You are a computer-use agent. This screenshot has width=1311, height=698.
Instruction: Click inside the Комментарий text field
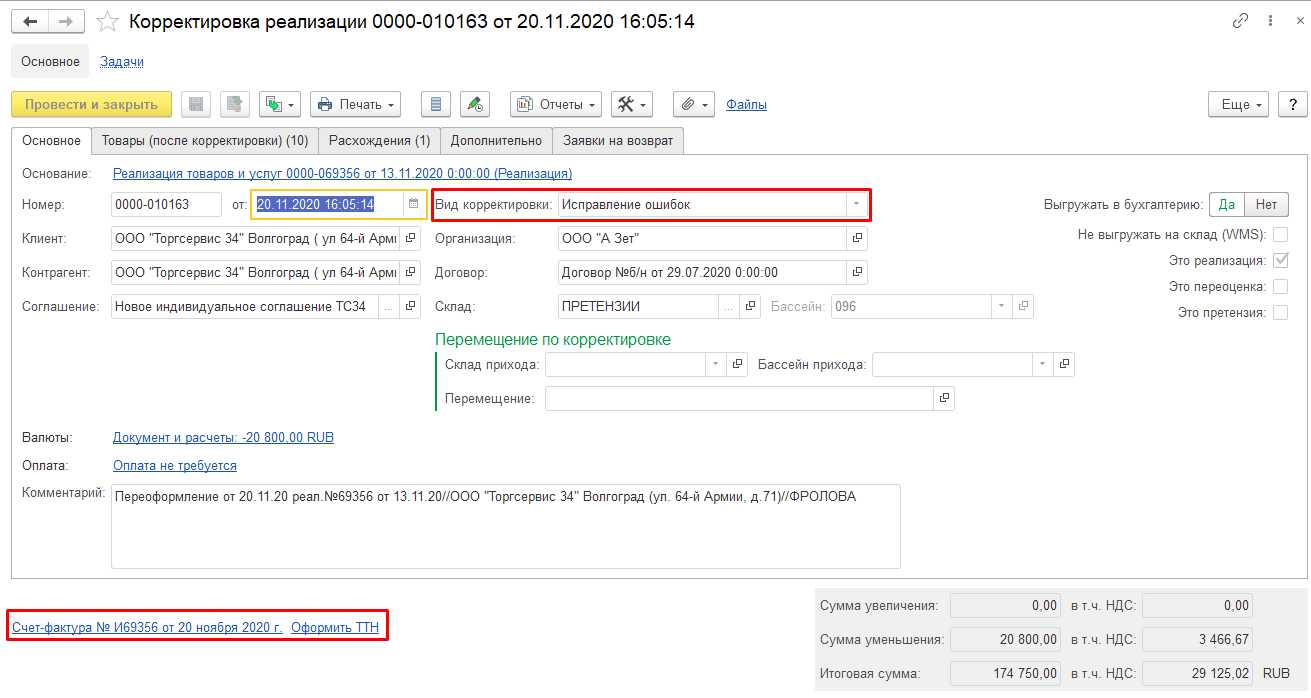tap(505, 526)
